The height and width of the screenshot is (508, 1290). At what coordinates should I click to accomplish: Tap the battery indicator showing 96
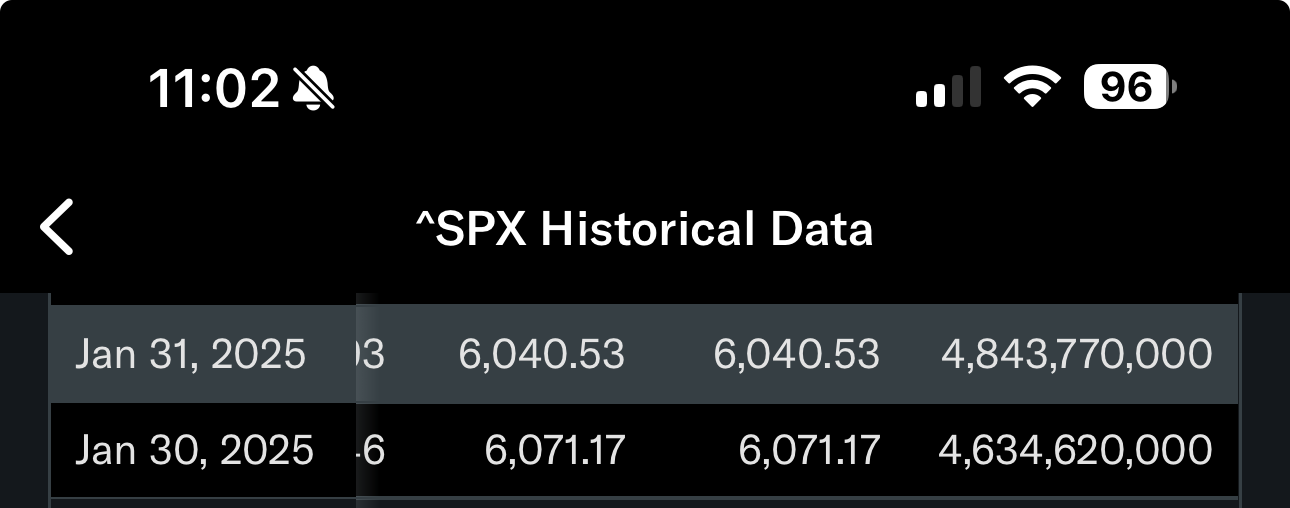pyautogui.click(x=1130, y=88)
